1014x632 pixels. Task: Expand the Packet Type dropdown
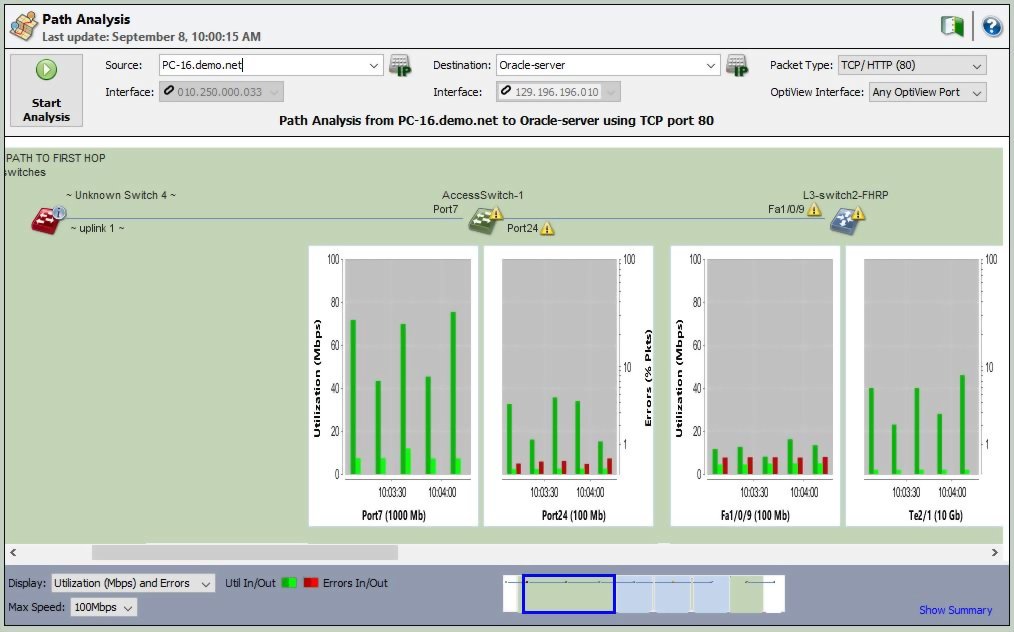pyautogui.click(x=976, y=66)
